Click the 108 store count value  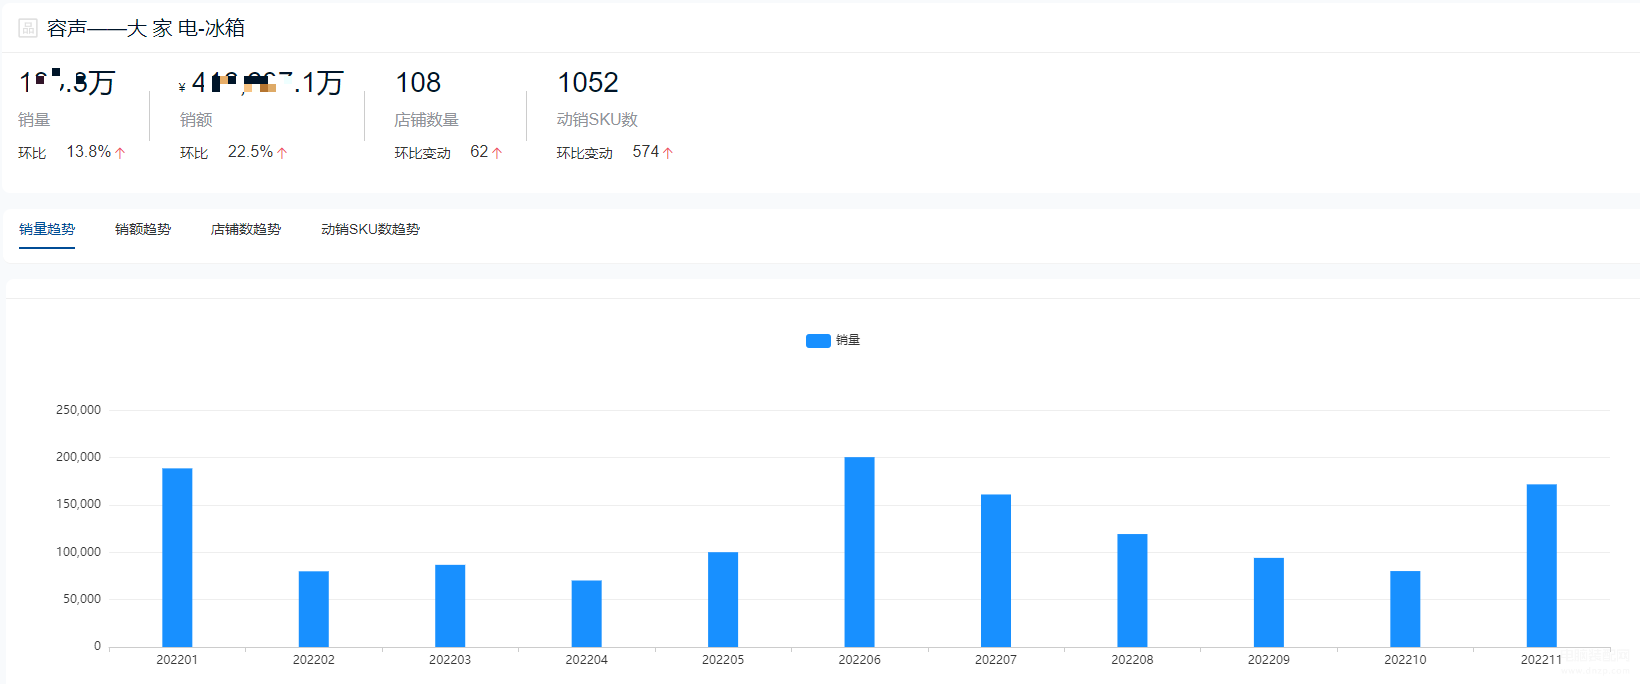click(418, 82)
